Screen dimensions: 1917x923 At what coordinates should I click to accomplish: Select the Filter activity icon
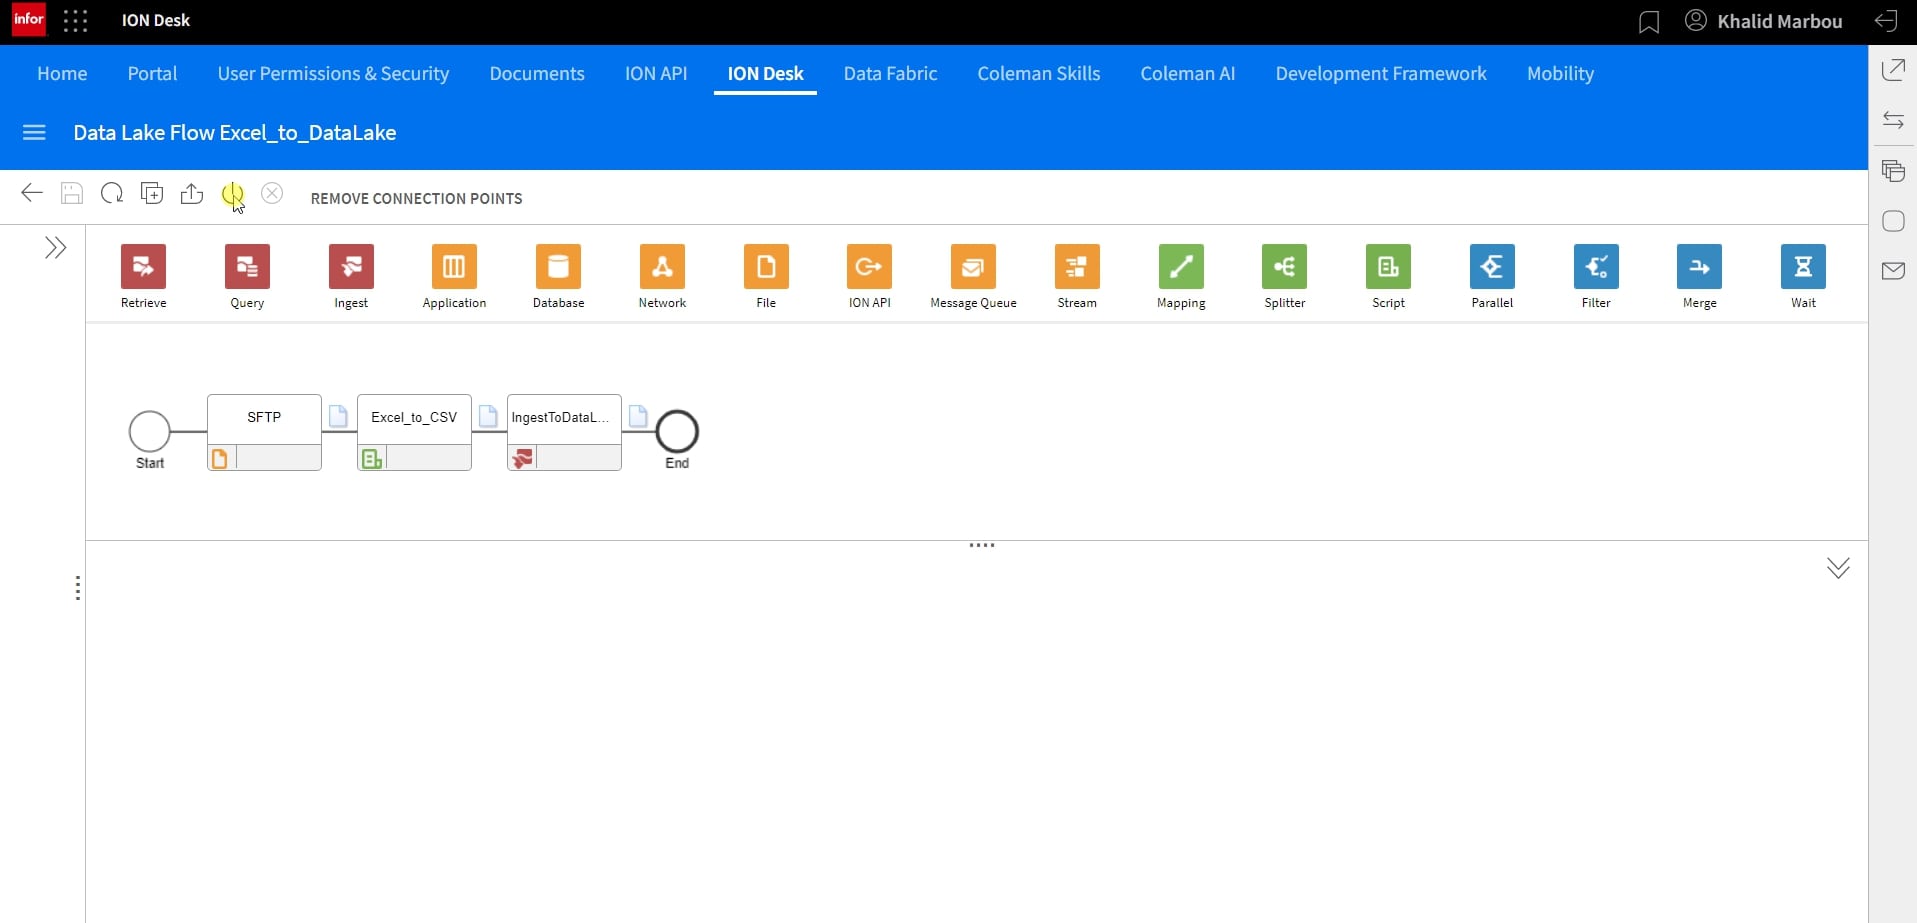(1596, 267)
